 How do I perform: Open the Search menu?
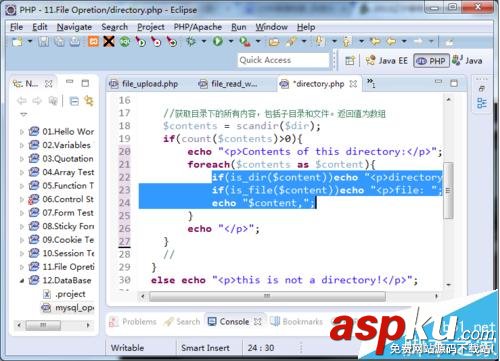(114, 27)
